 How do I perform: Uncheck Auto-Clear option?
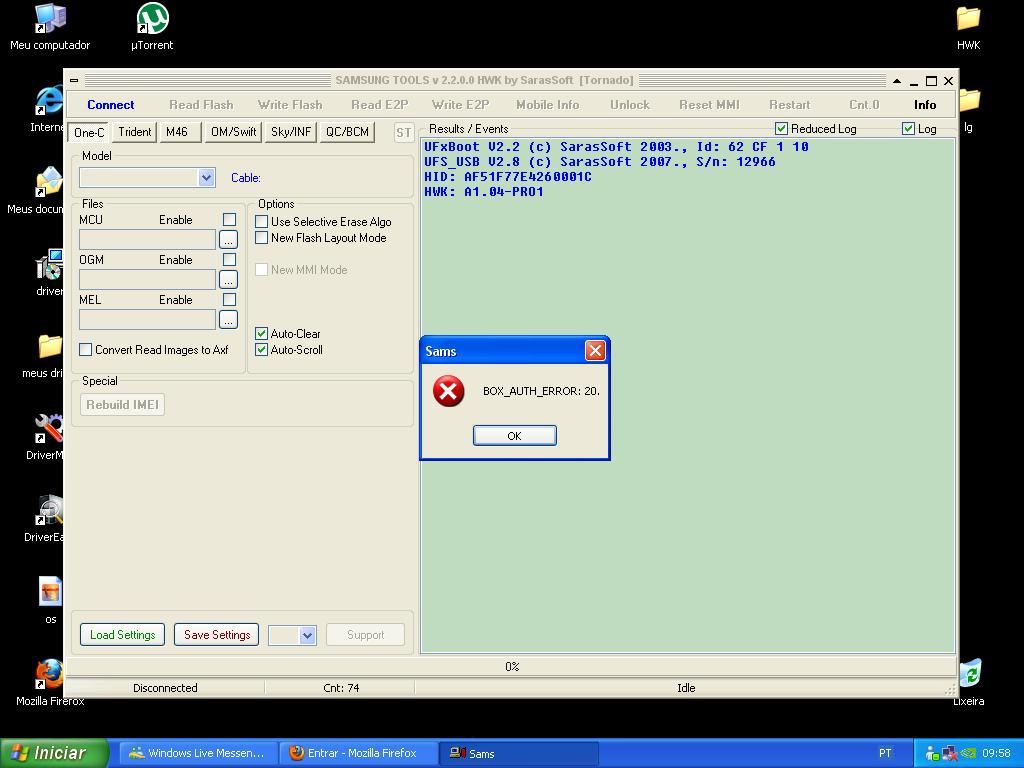261,333
